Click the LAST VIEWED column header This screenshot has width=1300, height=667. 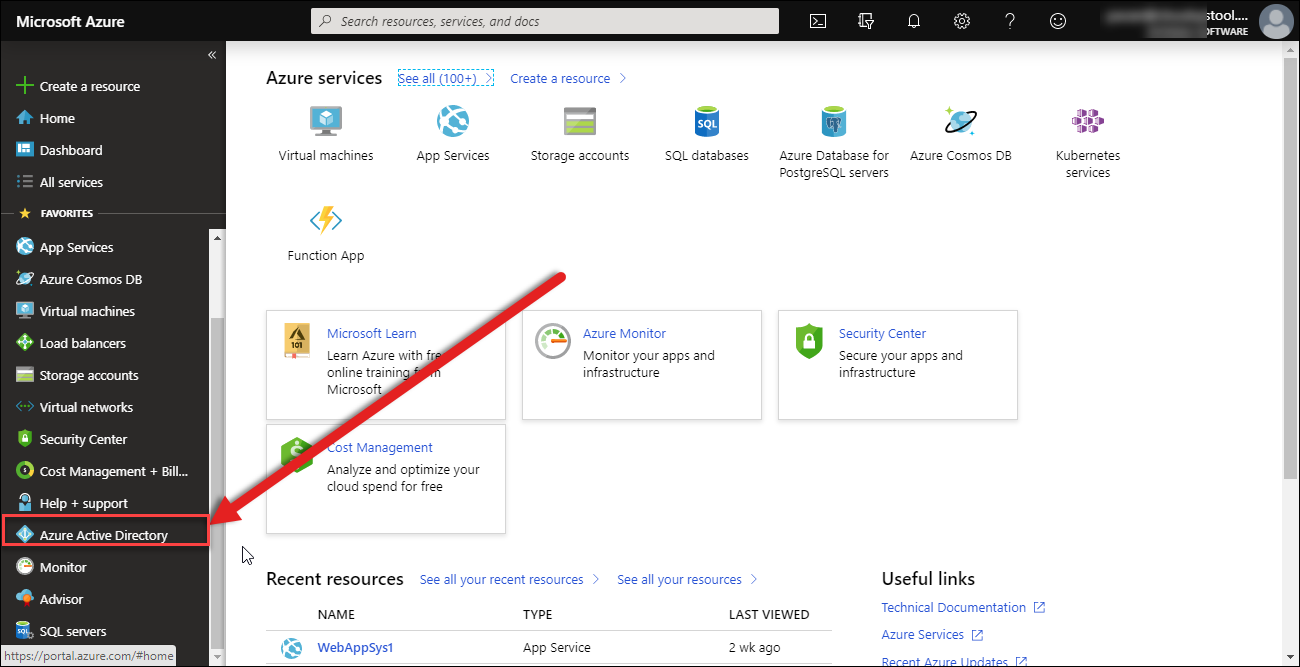(769, 615)
